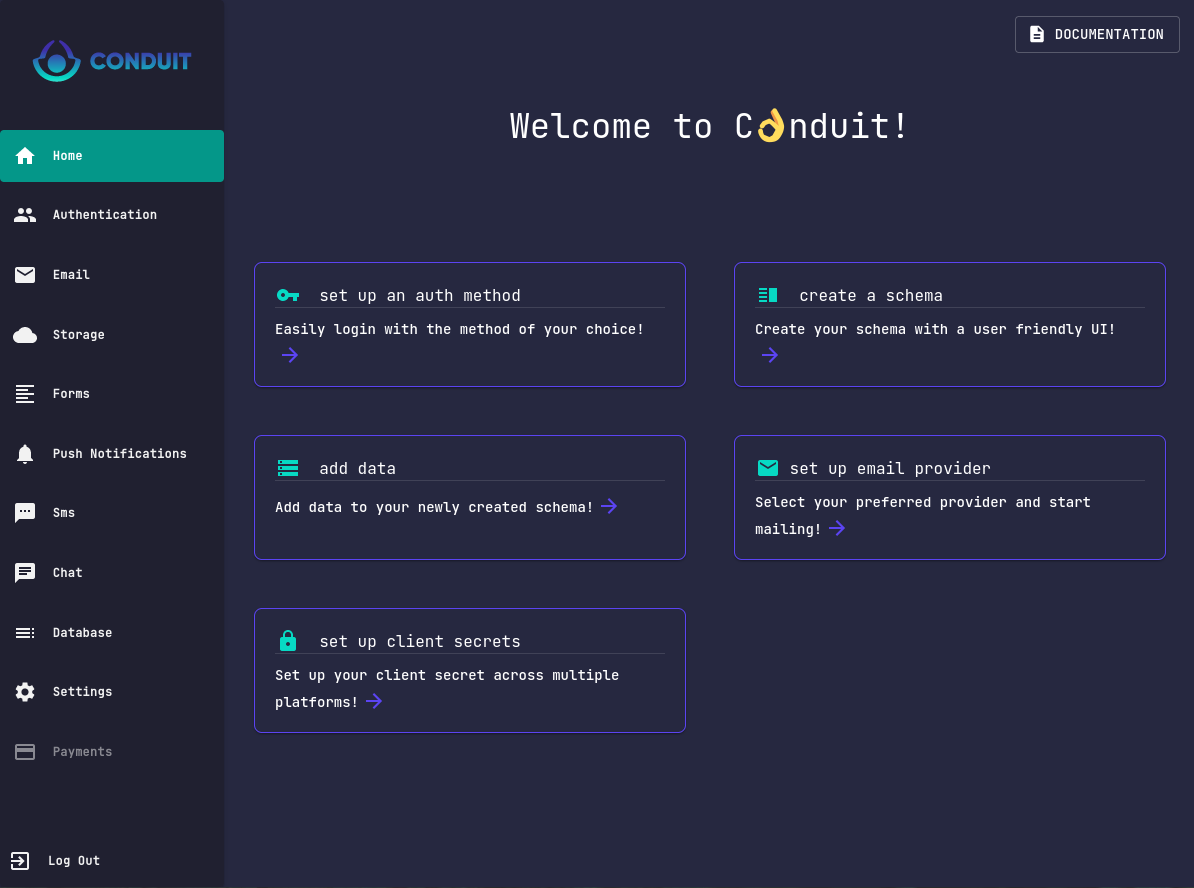Screen dimensions: 1194x888
Task: Click the lock icon on client secrets card
Action: 288,641
